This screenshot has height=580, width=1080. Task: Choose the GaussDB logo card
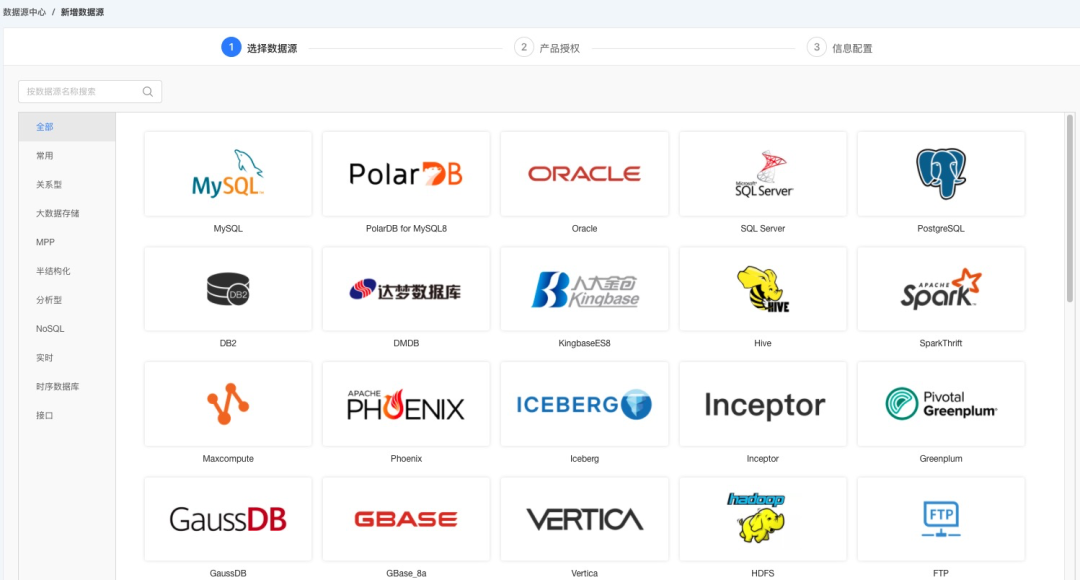coord(228,519)
